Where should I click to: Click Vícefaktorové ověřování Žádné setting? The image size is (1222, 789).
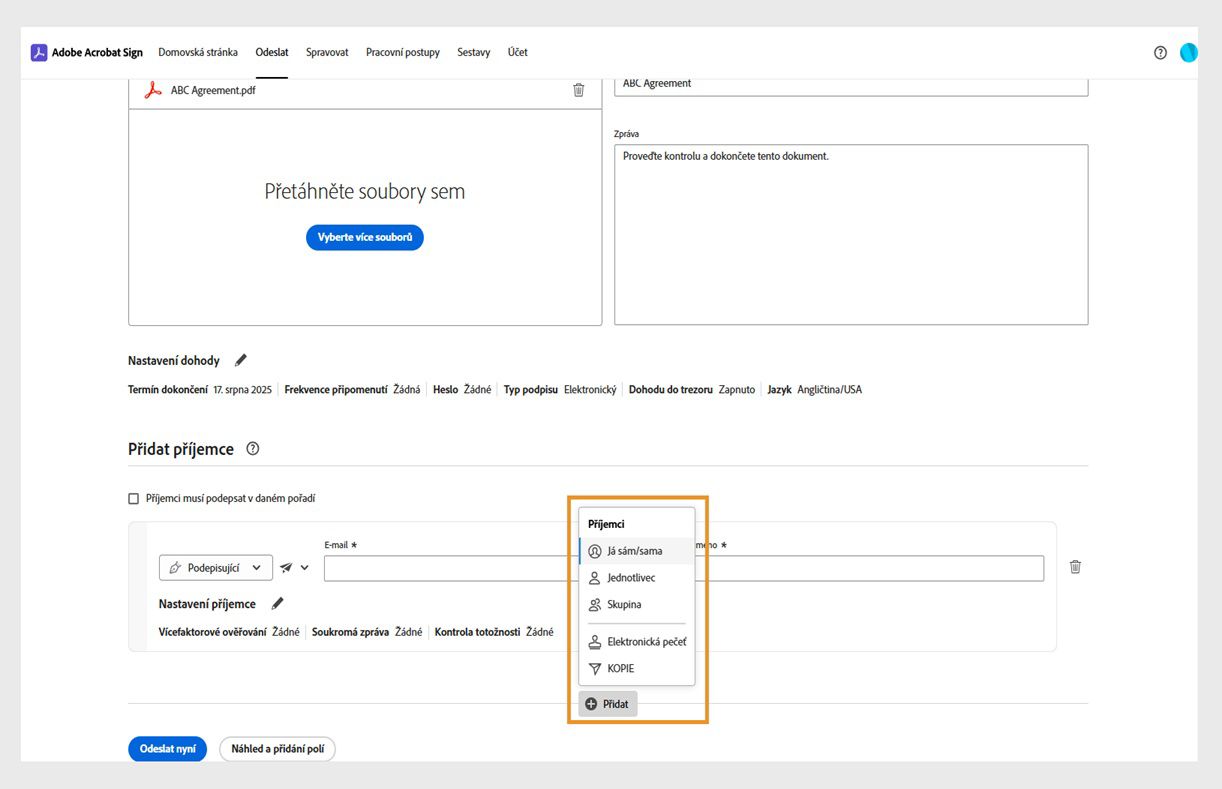[229, 632]
